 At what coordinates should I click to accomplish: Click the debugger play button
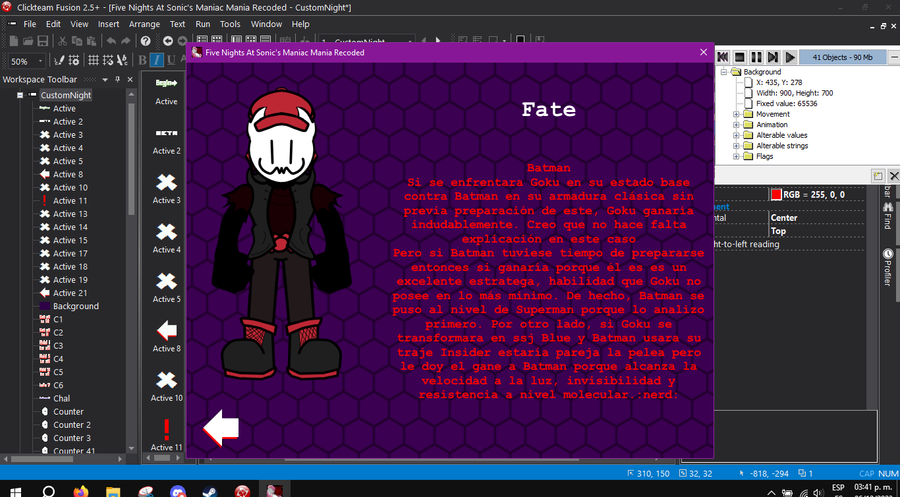click(x=790, y=57)
